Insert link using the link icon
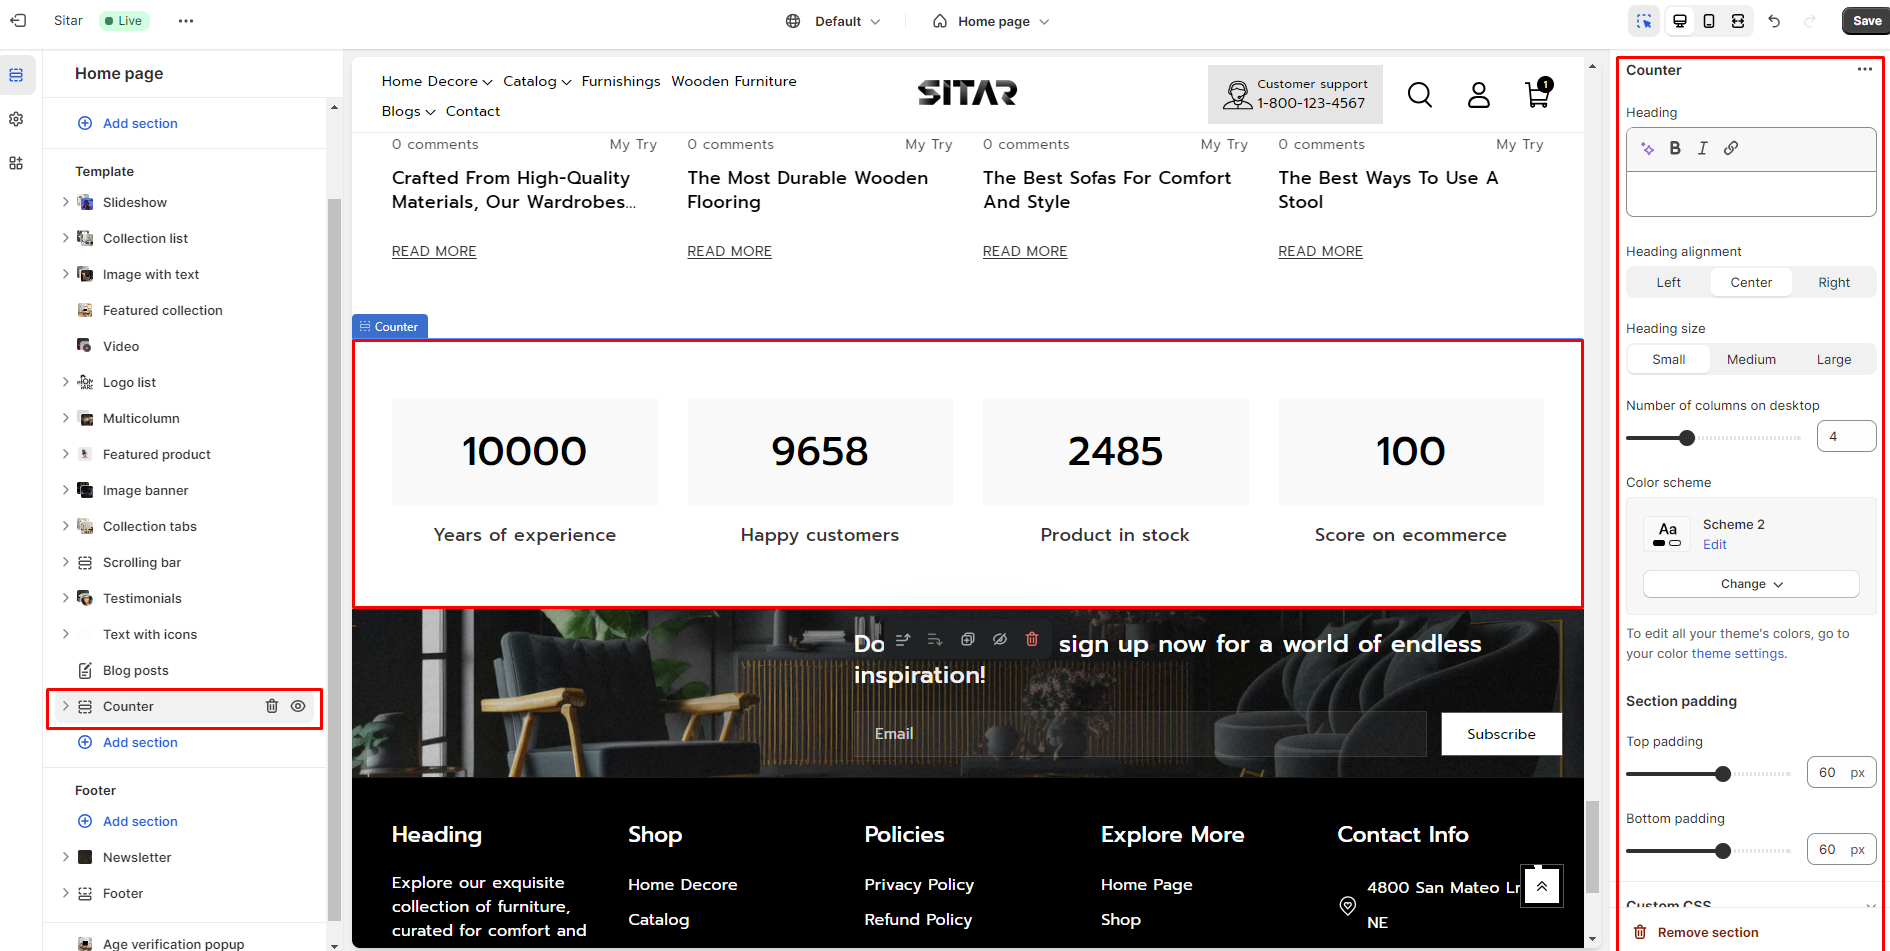 1731,148
